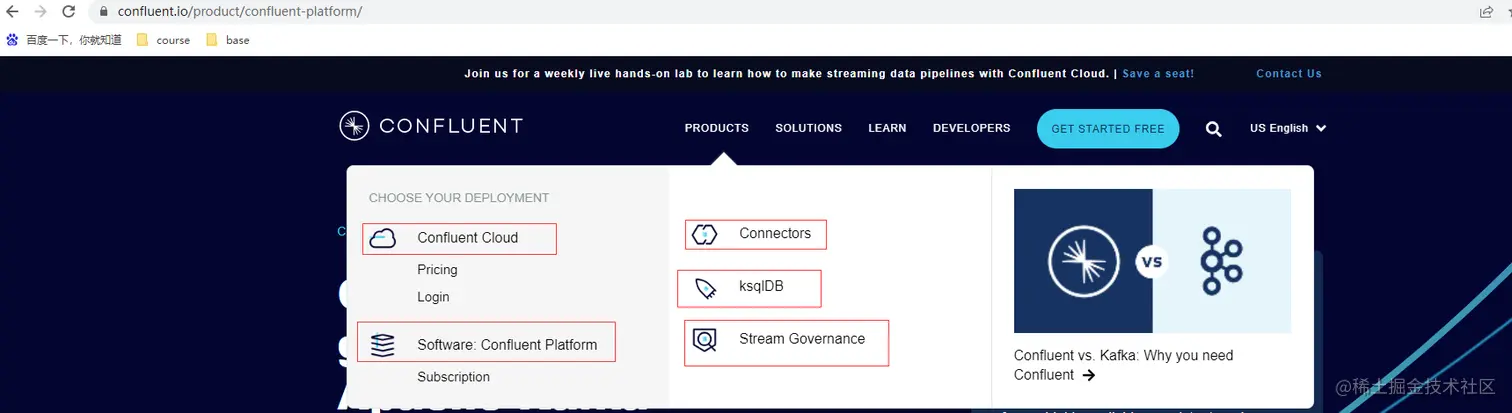Click Save a seat! link

pos(1158,73)
